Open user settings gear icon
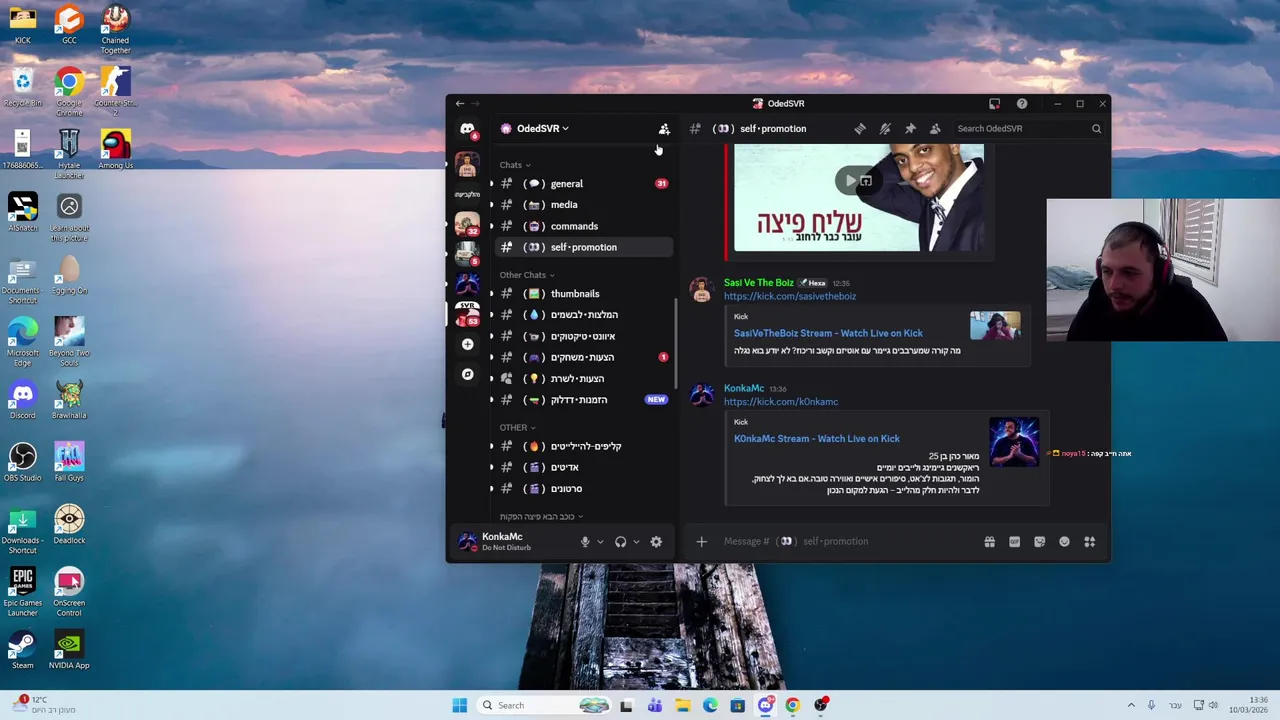The image size is (1280, 720). pos(656,542)
